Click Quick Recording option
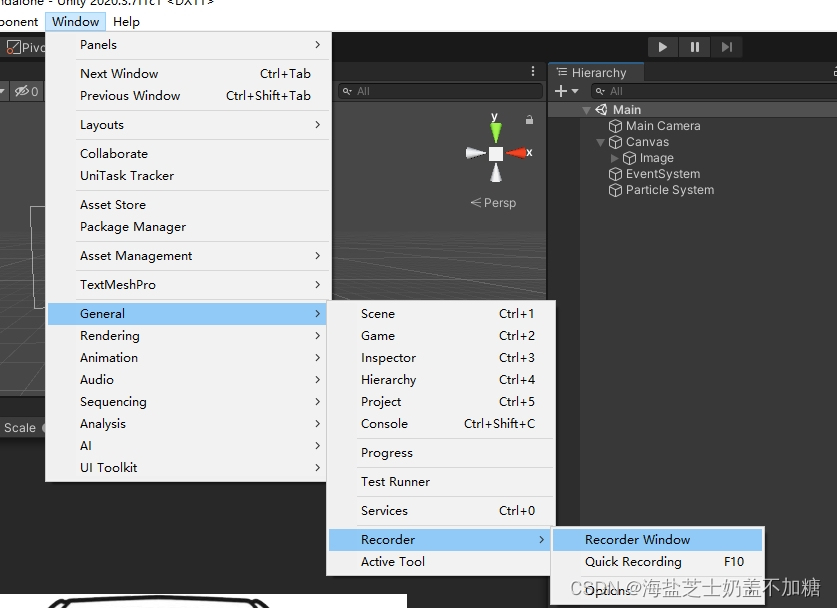 pos(635,561)
